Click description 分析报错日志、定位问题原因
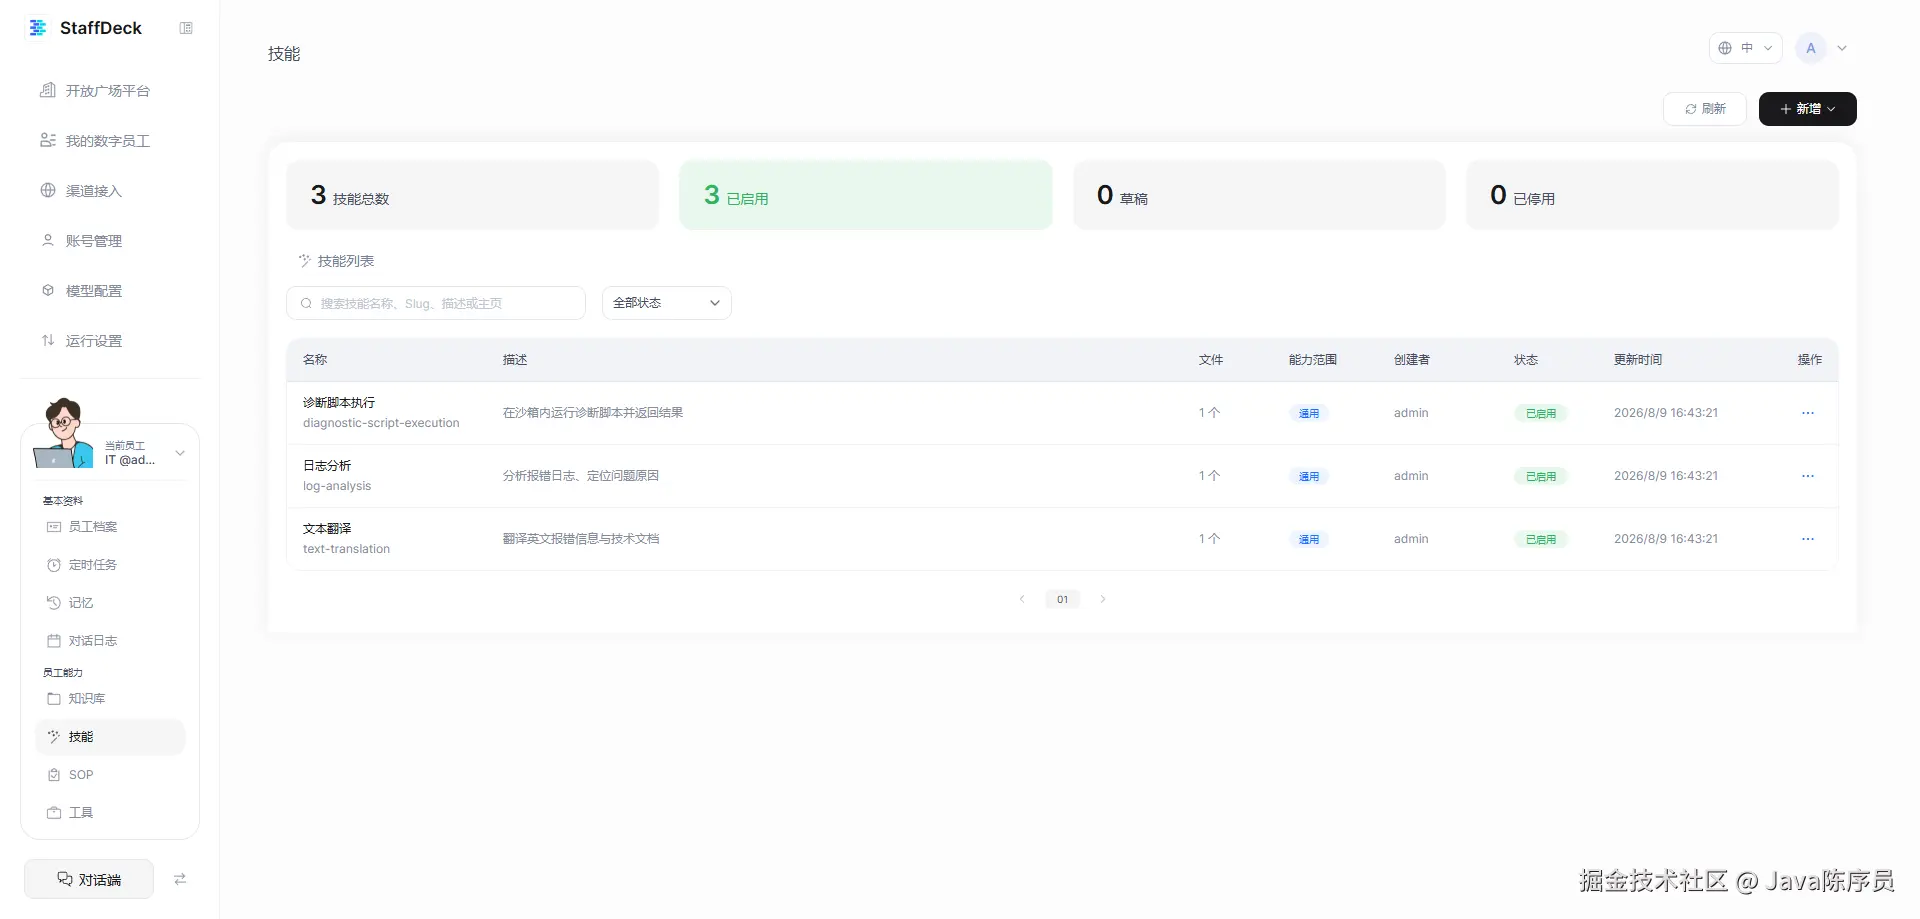 point(581,476)
